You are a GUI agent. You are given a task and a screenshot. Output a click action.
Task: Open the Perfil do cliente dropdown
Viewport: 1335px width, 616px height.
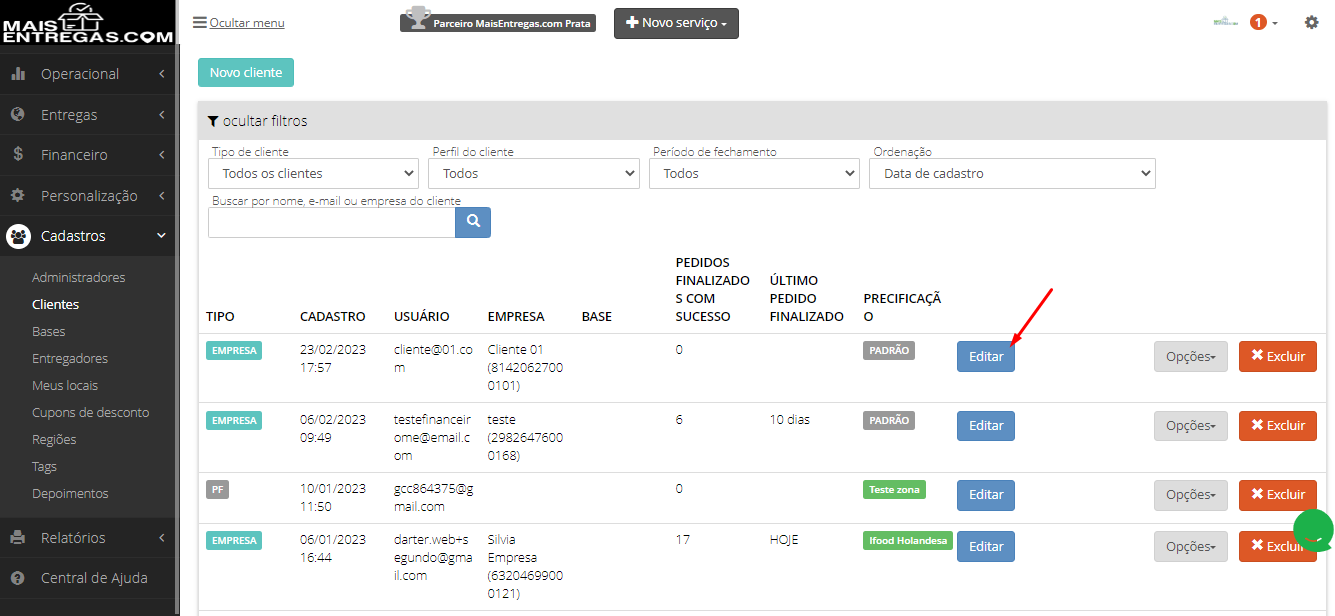(533, 173)
